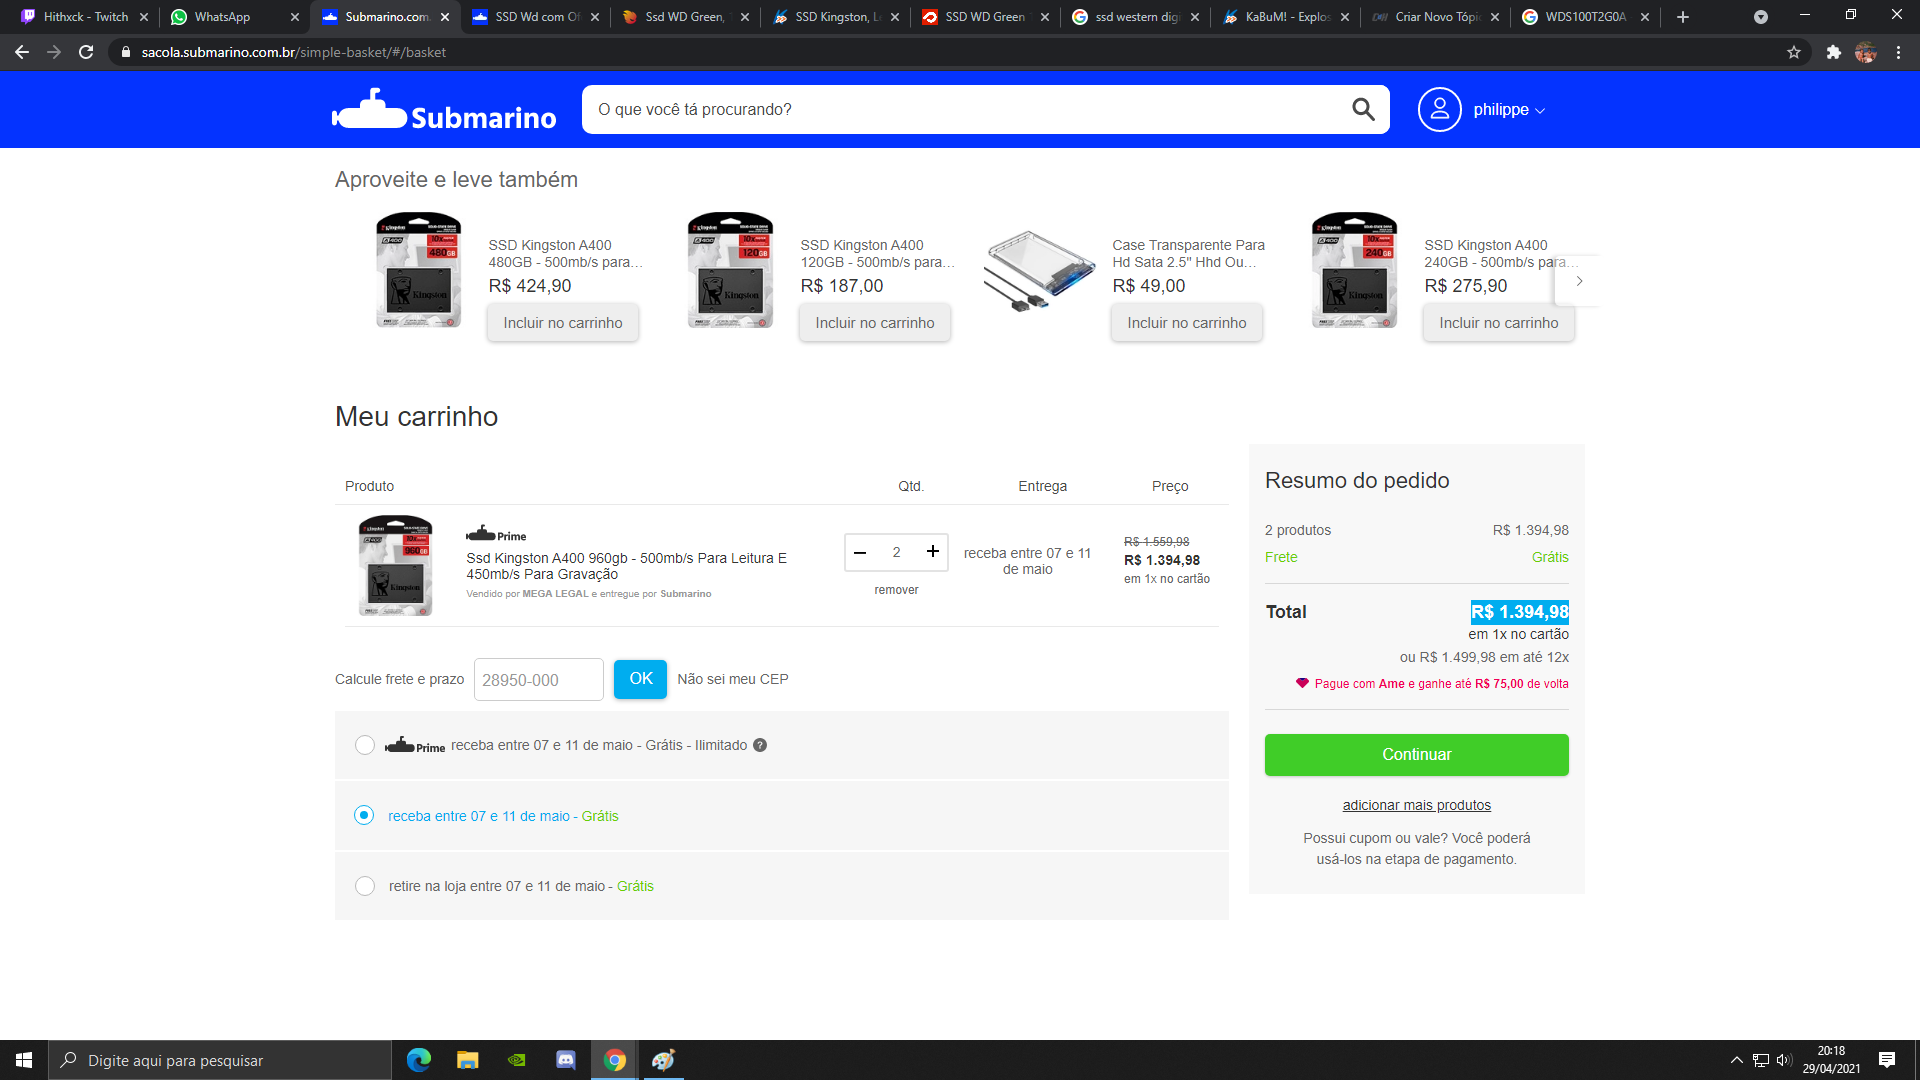Image resolution: width=1920 pixels, height=1080 pixels.
Task: Switch to the WDS100T2G0A tab
Action: click(x=1585, y=17)
